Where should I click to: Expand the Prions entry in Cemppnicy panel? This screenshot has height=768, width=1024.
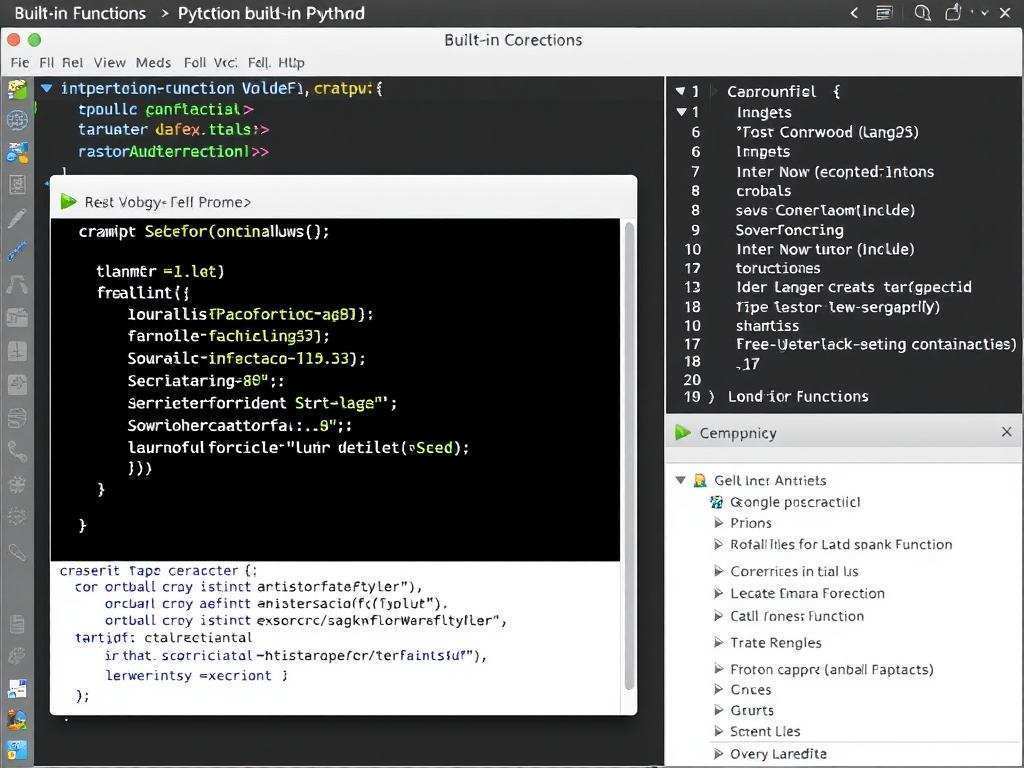[x=719, y=522]
